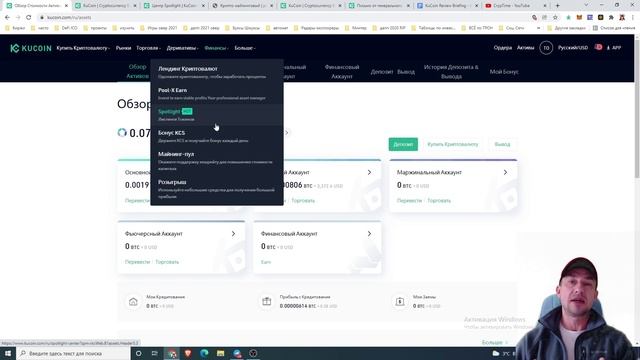
Task: Click Transfer in Margin Account card
Action: click(409, 200)
